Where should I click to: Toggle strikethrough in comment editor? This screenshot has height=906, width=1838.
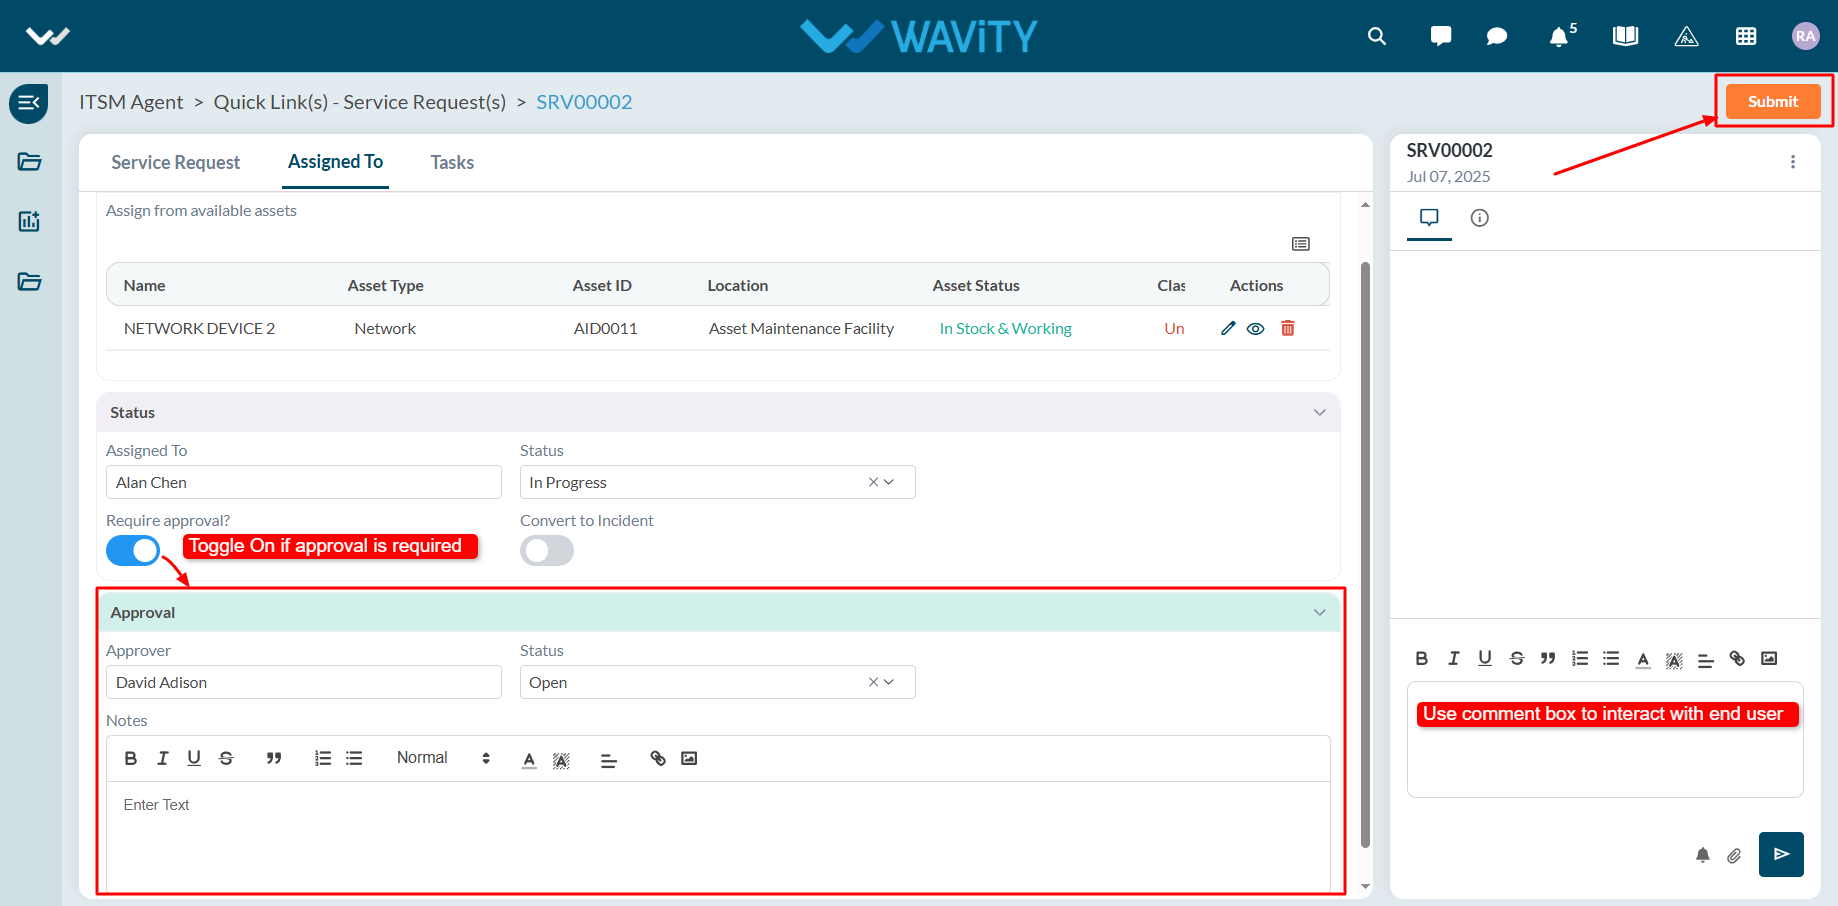point(1517,658)
